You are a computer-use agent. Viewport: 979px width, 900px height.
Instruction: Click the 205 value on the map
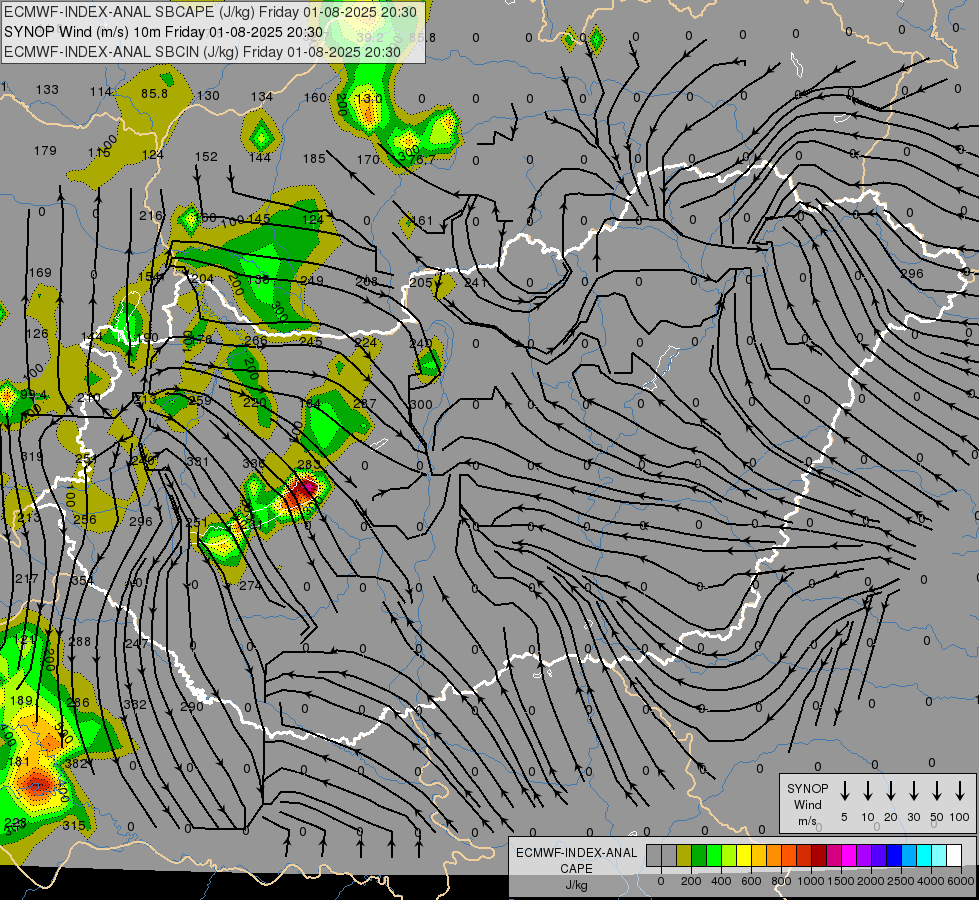pyautogui.click(x=421, y=282)
